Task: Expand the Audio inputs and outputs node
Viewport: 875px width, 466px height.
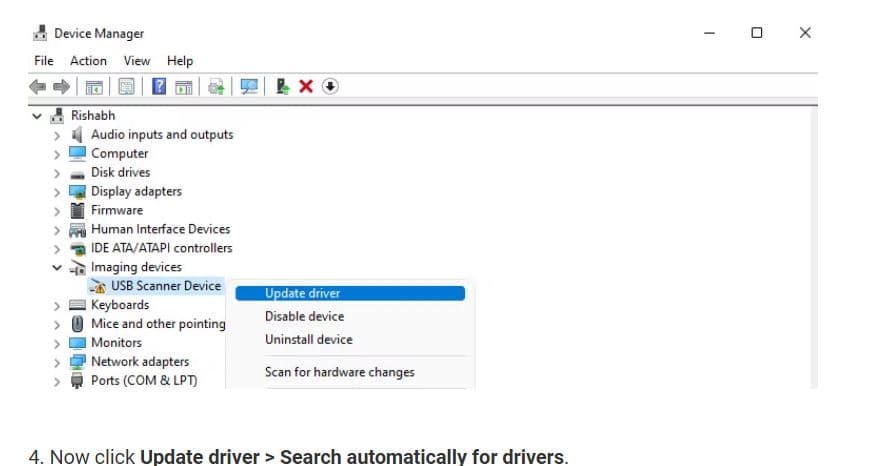Action: 58,135
